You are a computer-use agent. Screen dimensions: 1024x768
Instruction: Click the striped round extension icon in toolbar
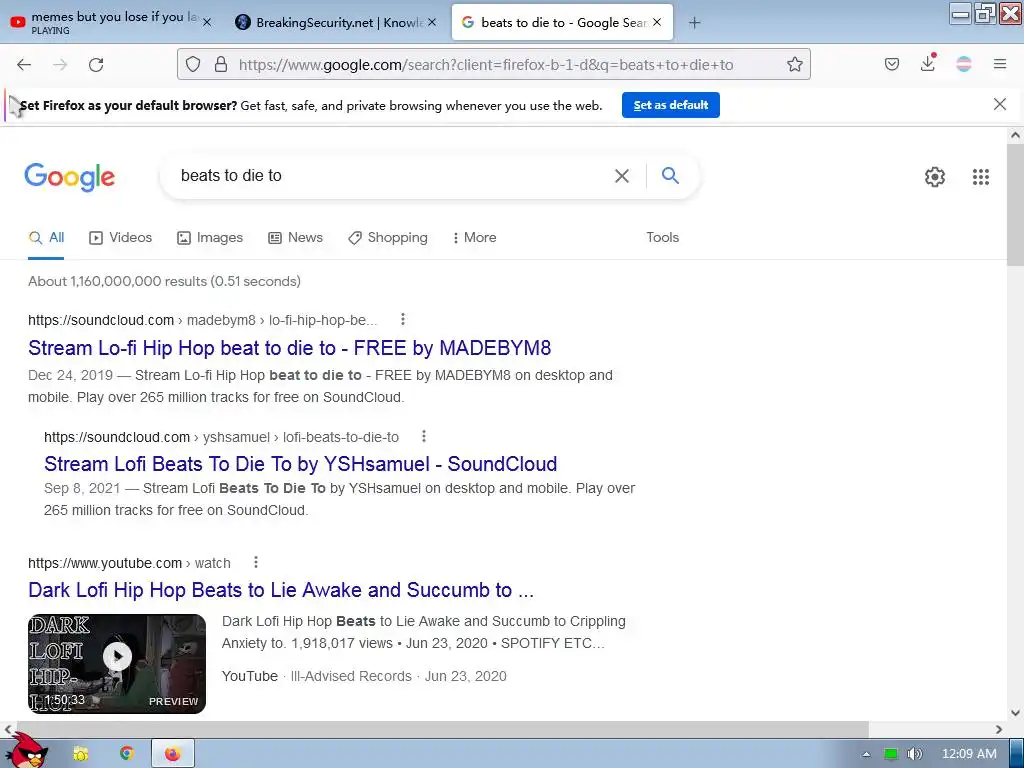[x=964, y=64]
